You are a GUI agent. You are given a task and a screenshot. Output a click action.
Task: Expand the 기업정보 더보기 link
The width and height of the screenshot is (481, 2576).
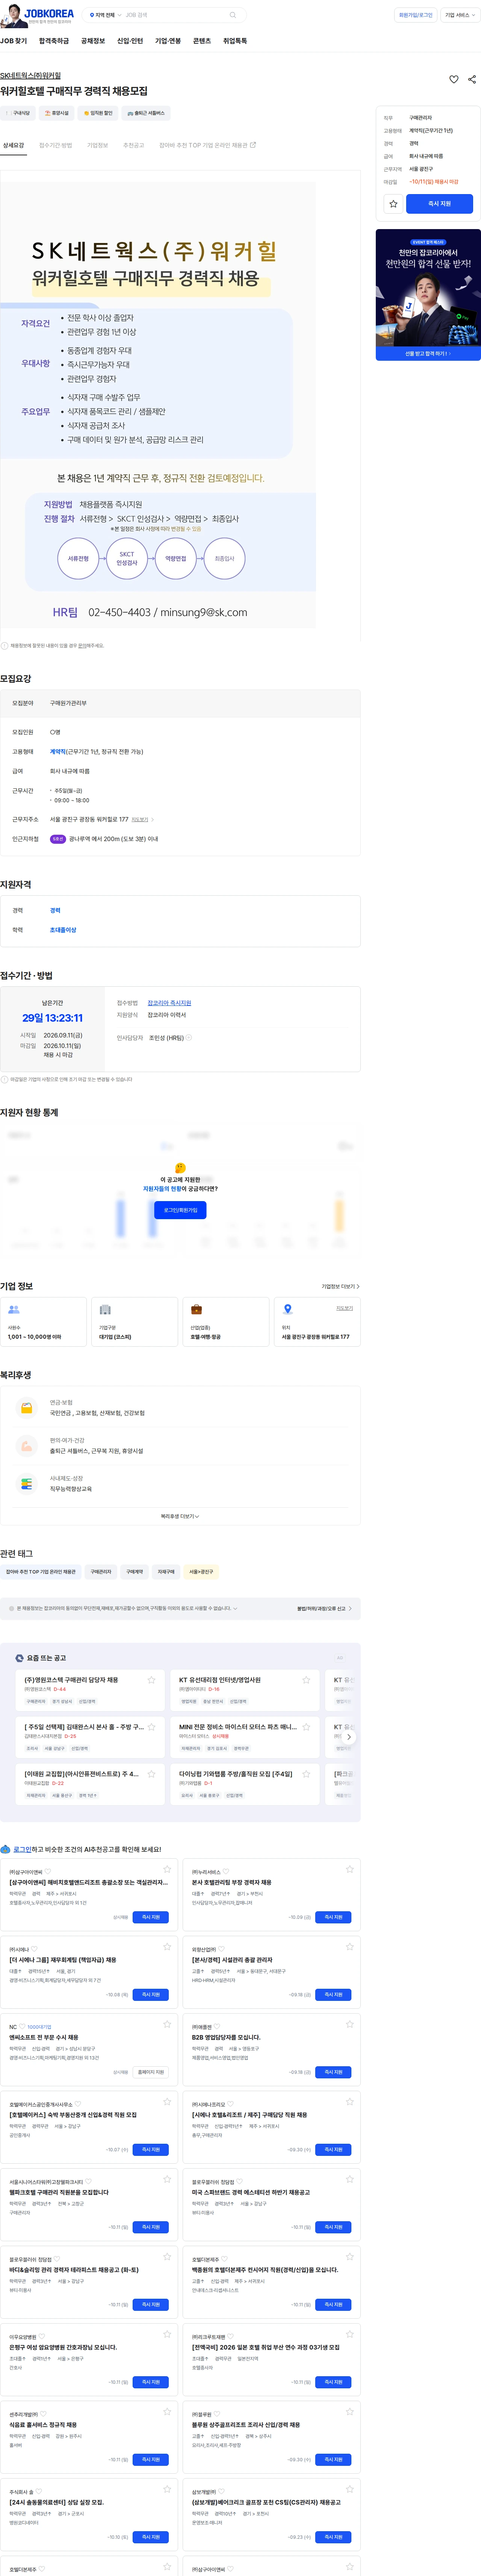341,1286
